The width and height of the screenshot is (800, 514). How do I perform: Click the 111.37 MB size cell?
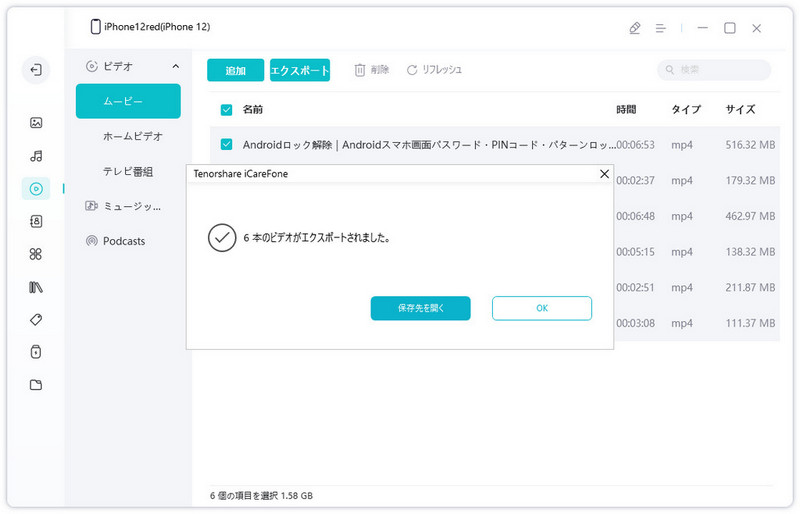click(x=750, y=324)
